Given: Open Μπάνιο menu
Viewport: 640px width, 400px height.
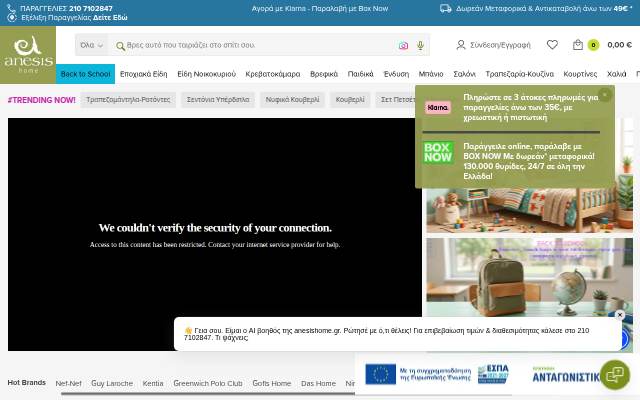Looking at the screenshot, I should 431,74.
